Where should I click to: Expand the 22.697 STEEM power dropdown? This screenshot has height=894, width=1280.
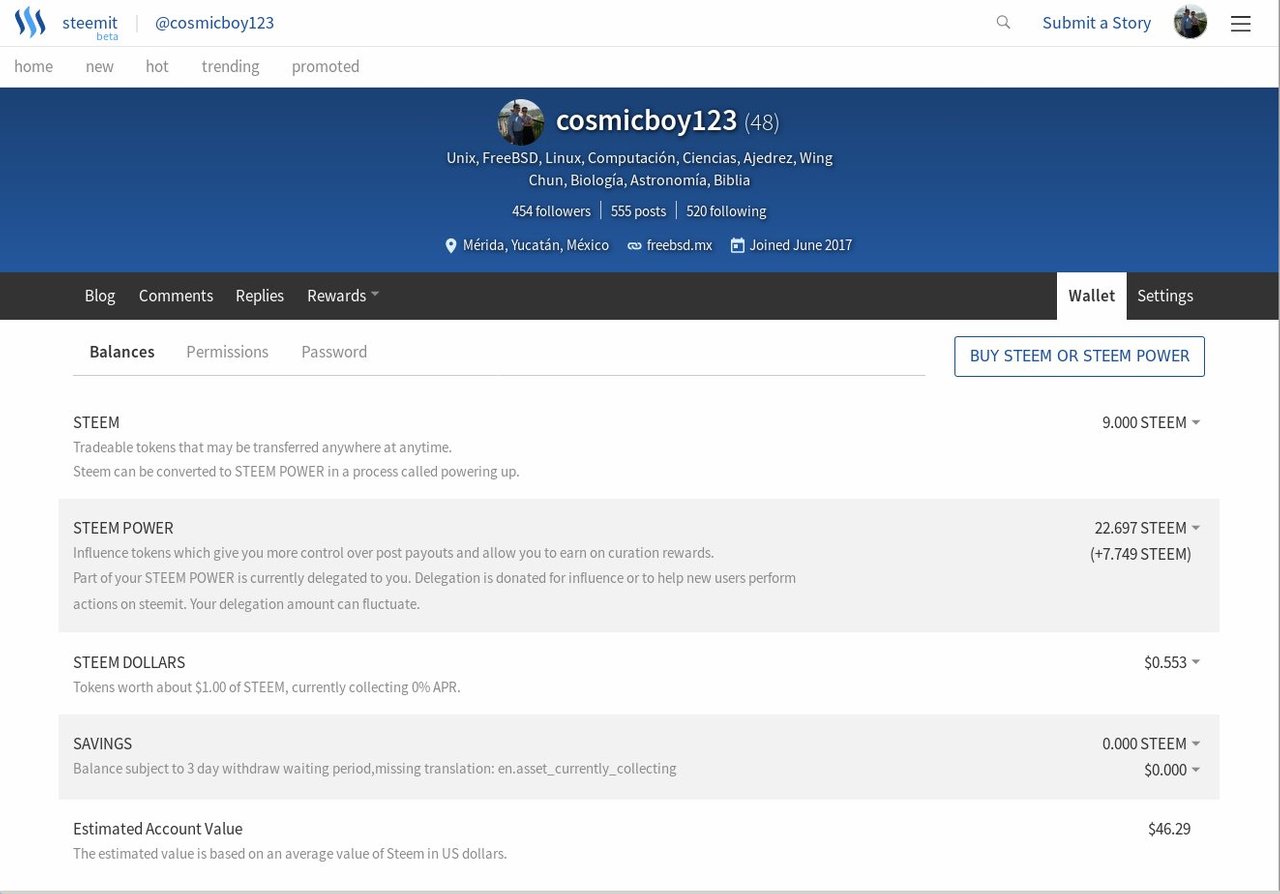coord(1147,527)
